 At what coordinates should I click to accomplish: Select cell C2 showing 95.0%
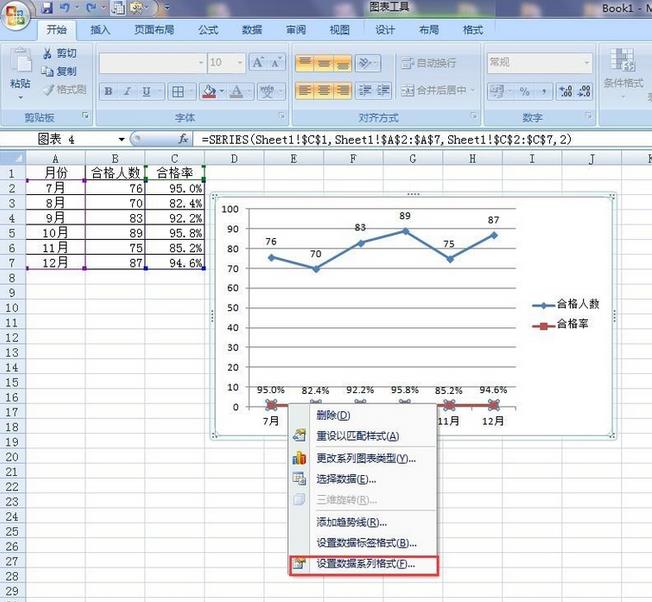tap(175, 188)
